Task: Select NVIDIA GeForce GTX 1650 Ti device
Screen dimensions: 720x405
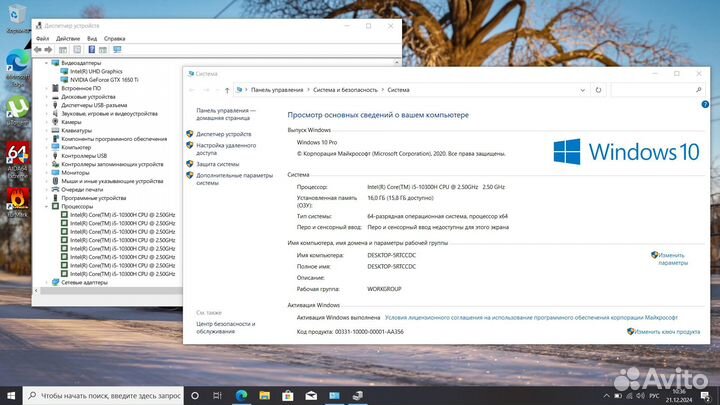Action: pyautogui.click(x=104, y=80)
